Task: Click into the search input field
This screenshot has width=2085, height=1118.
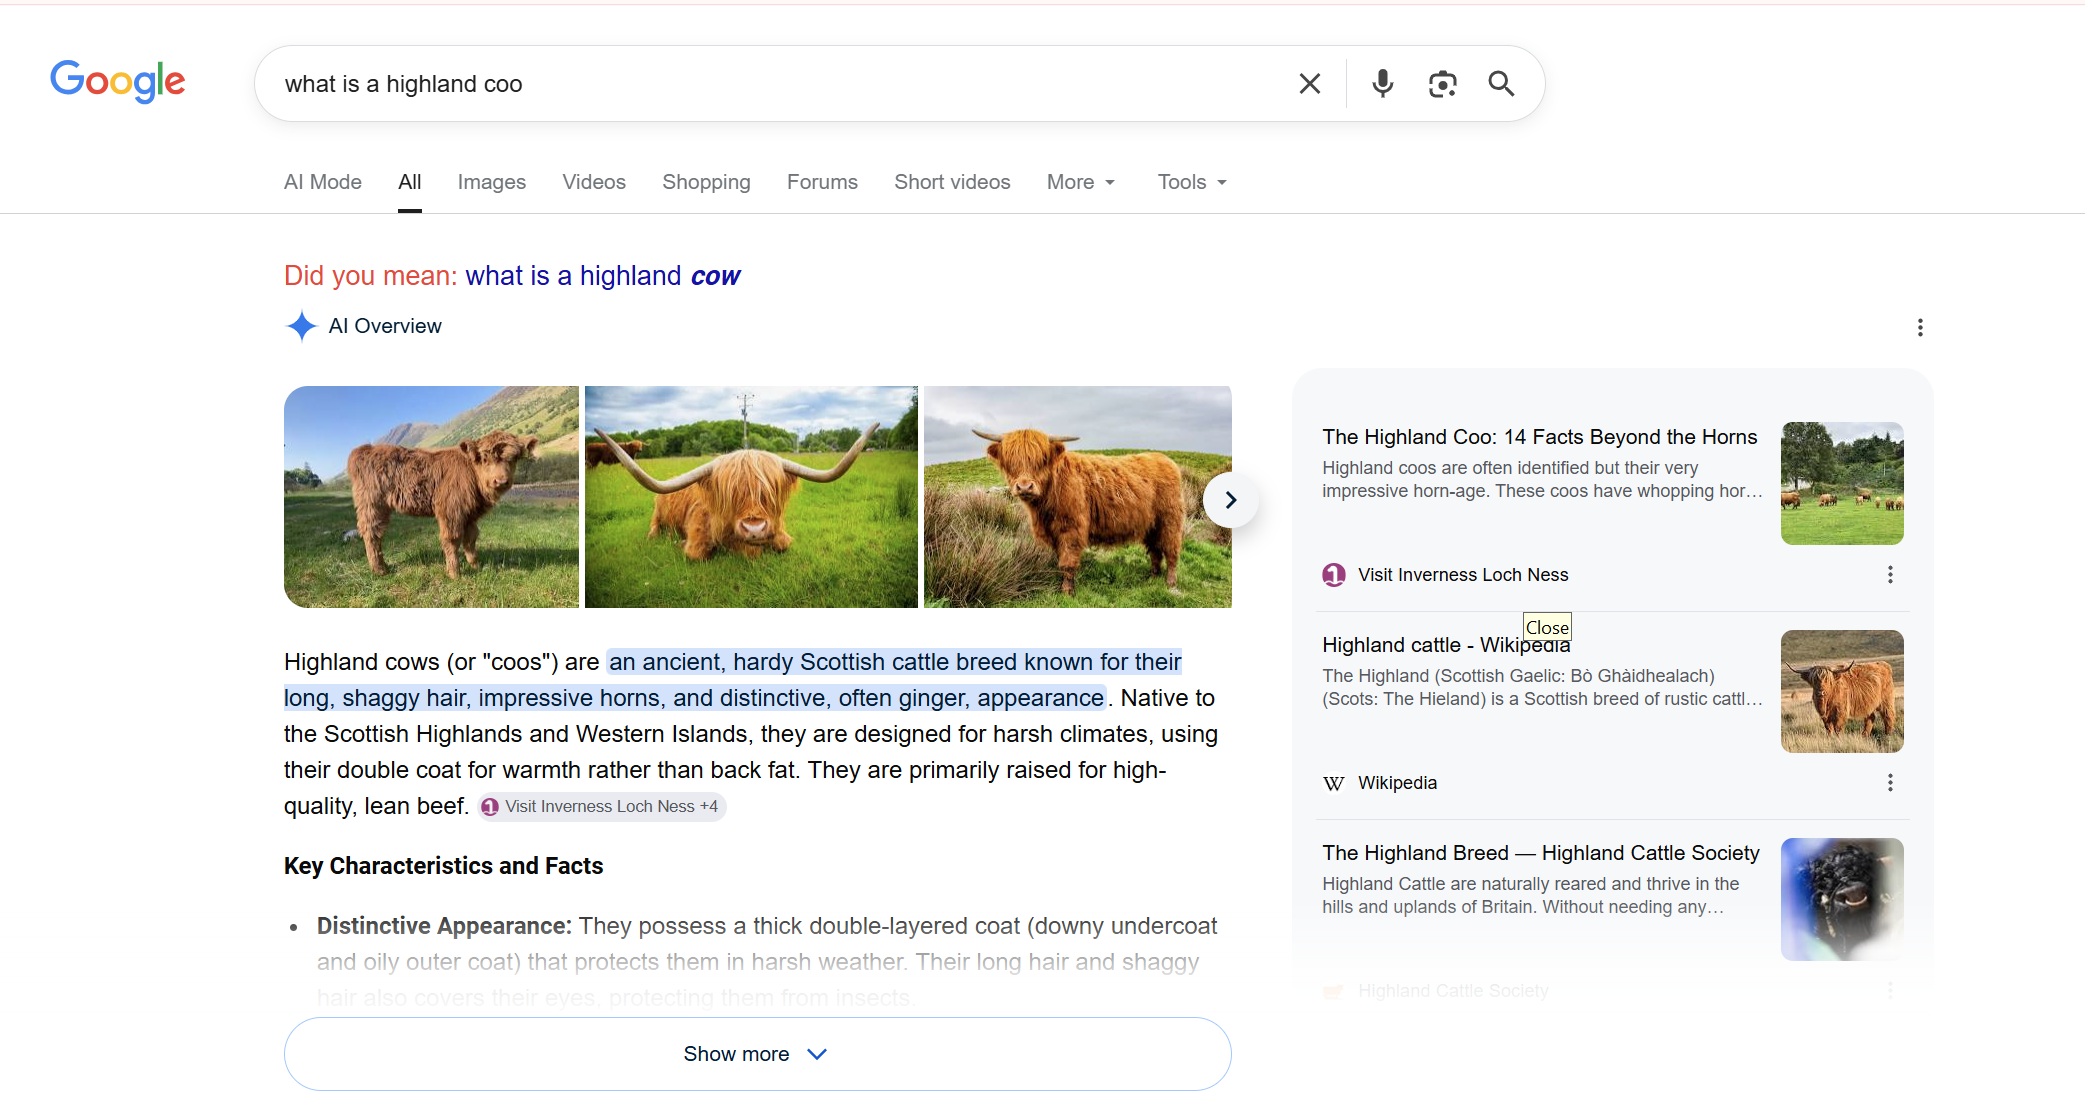Action: tap(780, 84)
